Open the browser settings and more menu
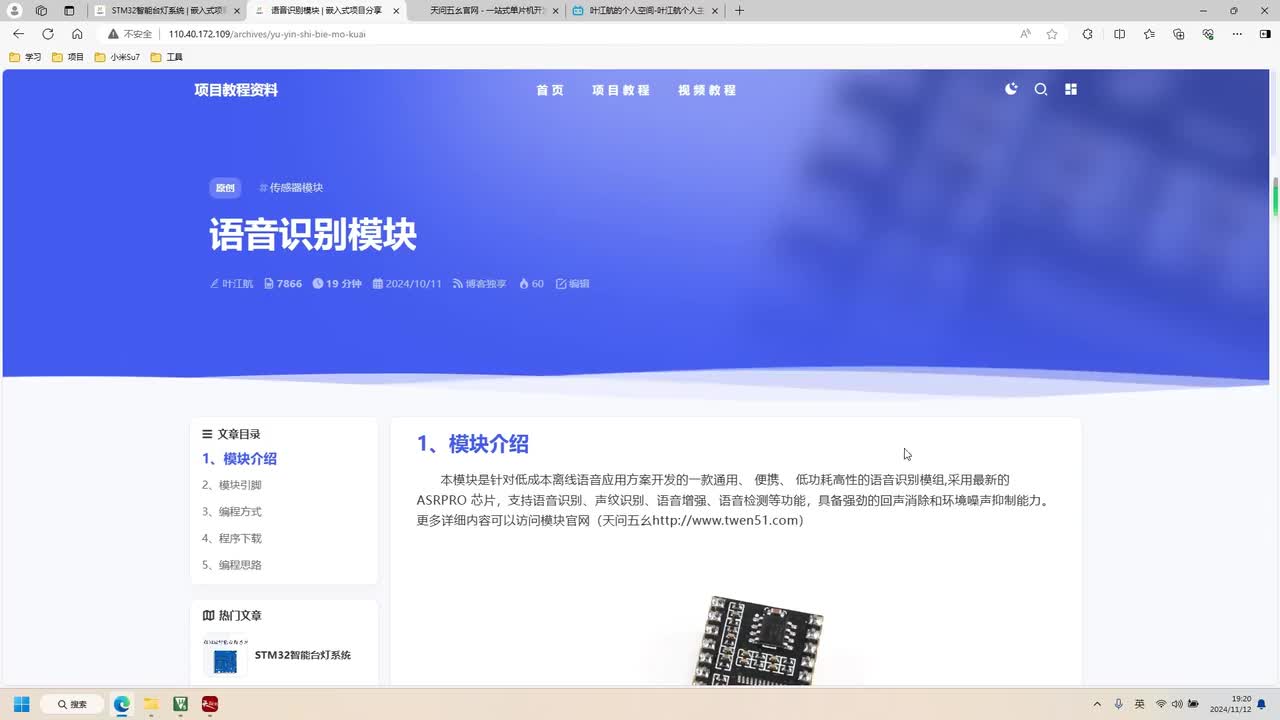1280x720 pixels. [1238, 34]
